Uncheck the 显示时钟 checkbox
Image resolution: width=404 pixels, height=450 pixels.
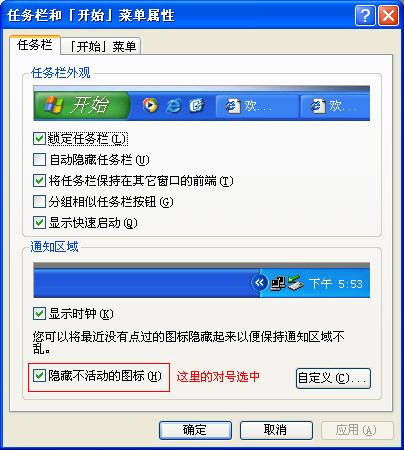coord(39,313)
